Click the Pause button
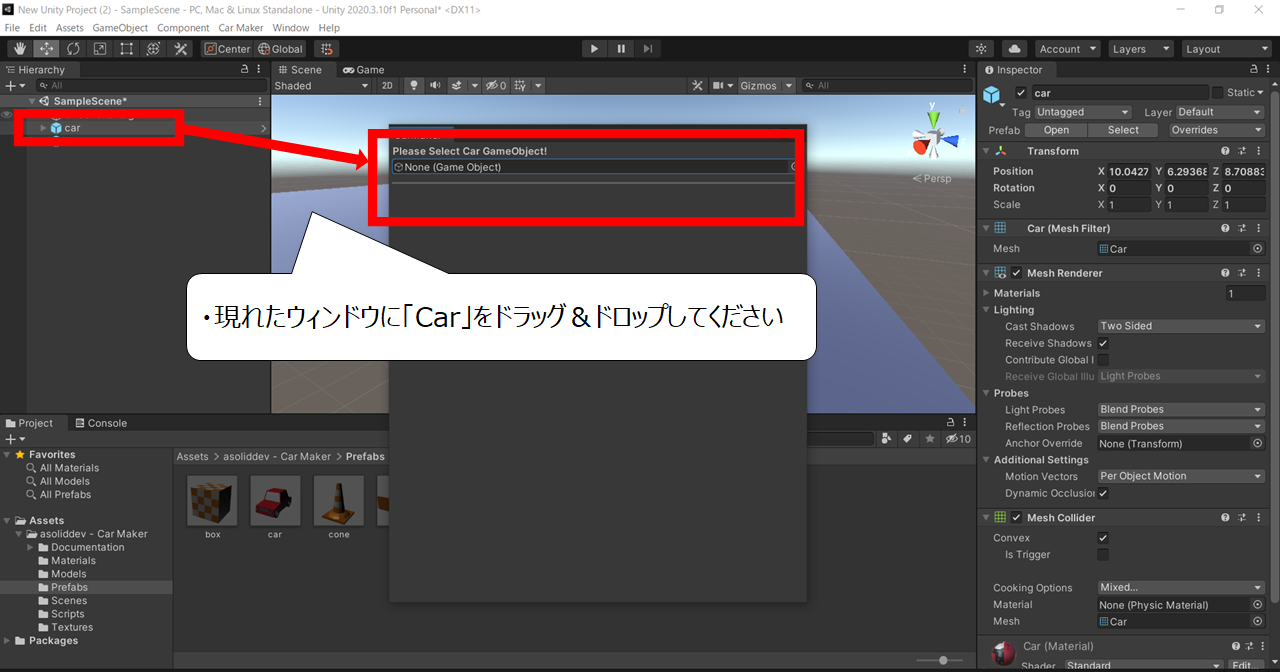Screen dimensions: 1280x672 [x=621, y=49]
